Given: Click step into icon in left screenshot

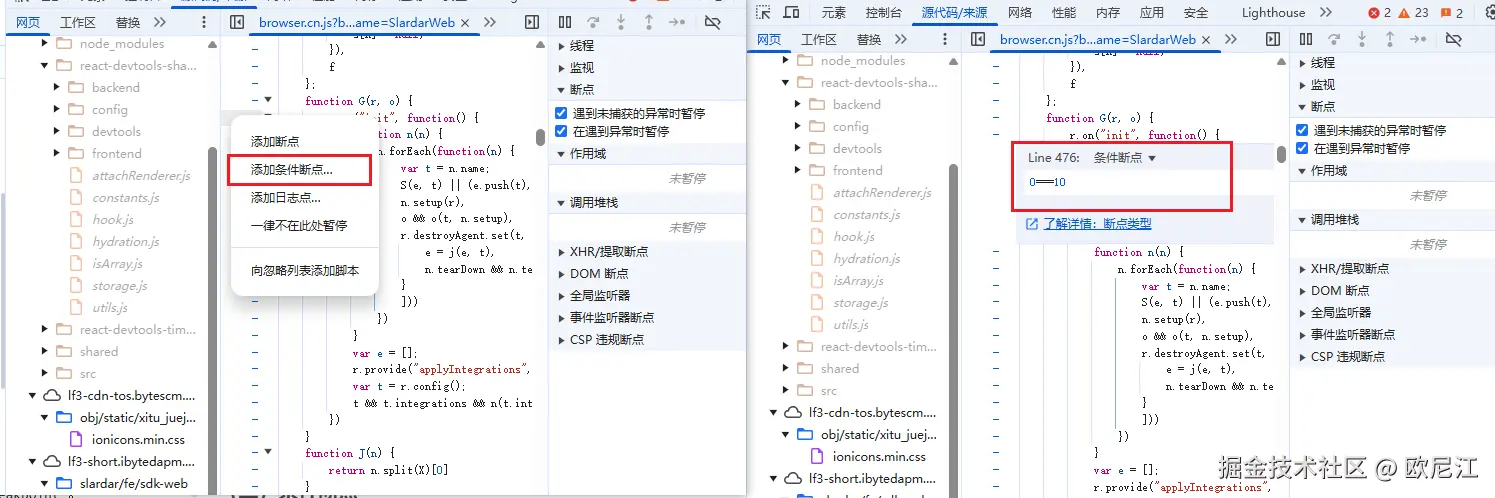Looking at the screenshot, I should [621, 22].
